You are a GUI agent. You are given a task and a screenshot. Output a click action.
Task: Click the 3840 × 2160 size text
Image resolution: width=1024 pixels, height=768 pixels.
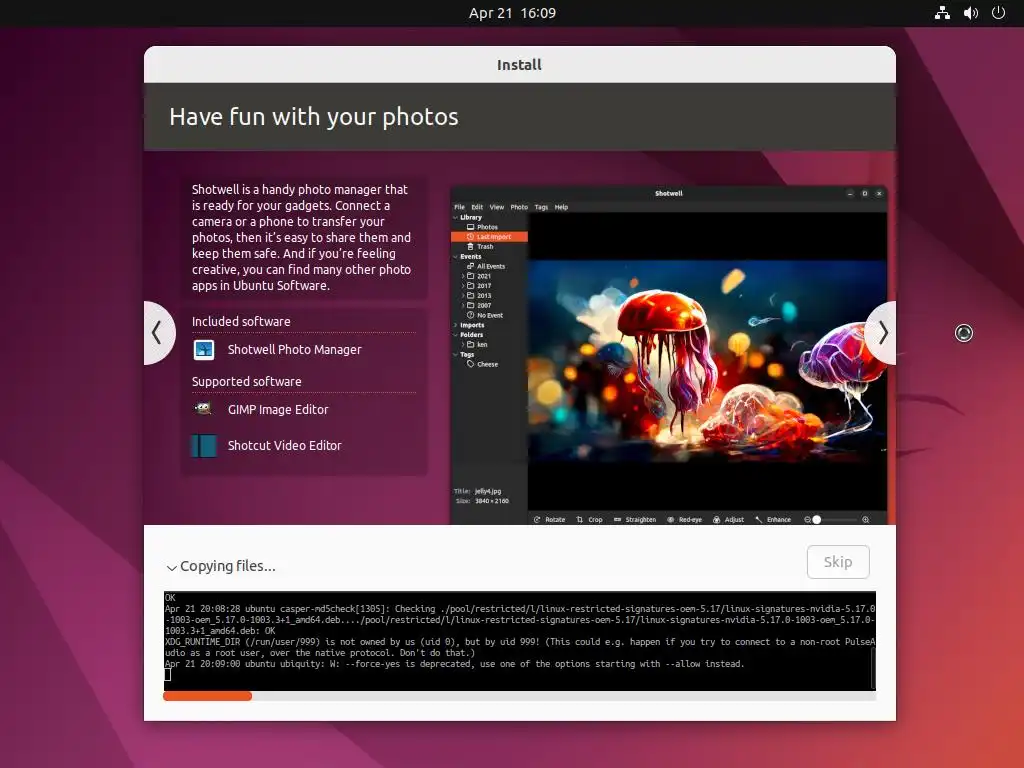coord(492,501)
